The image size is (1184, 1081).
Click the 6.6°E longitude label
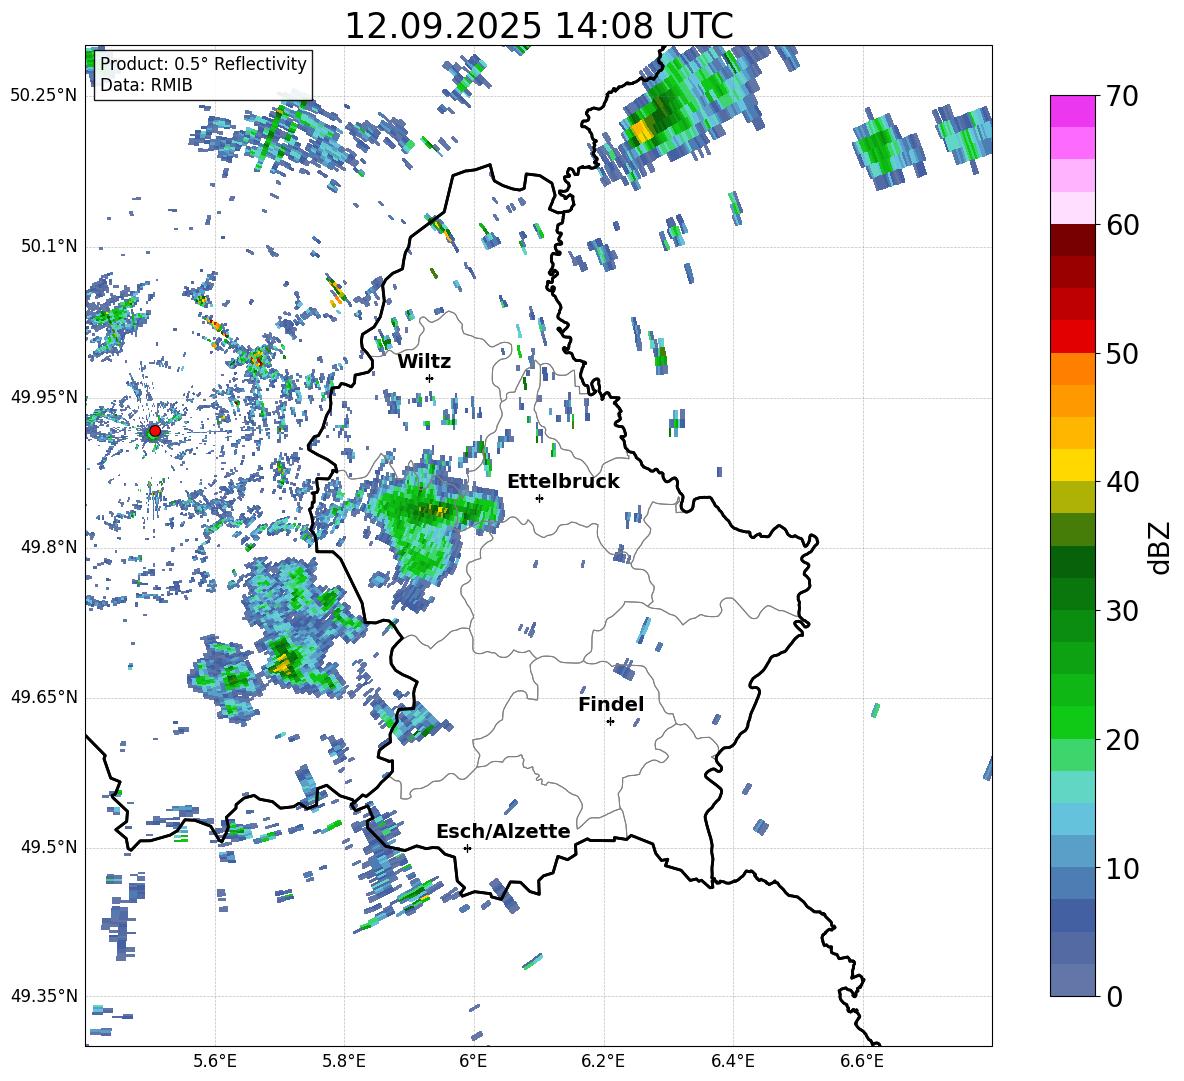pos(862,1061)
